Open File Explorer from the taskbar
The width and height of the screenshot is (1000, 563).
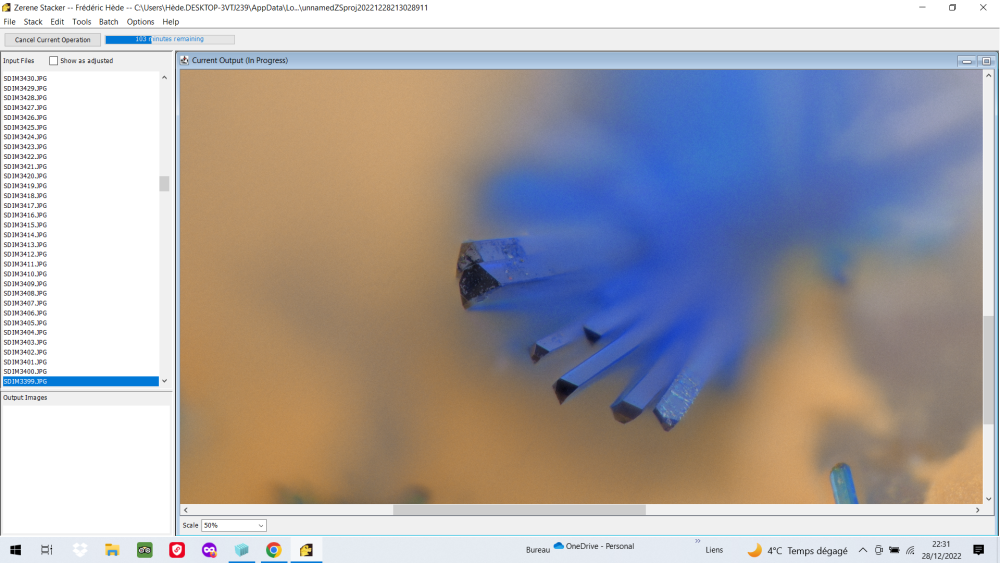[x=112, y=550]
